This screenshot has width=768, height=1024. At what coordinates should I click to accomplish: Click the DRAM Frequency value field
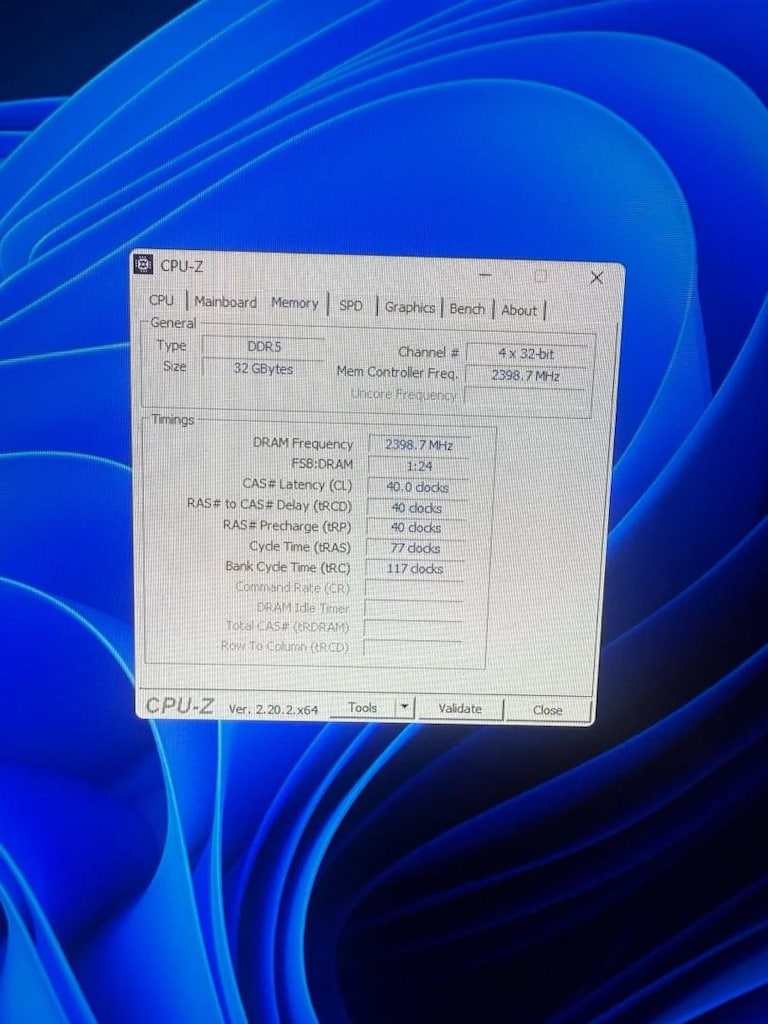click(419, 445)
